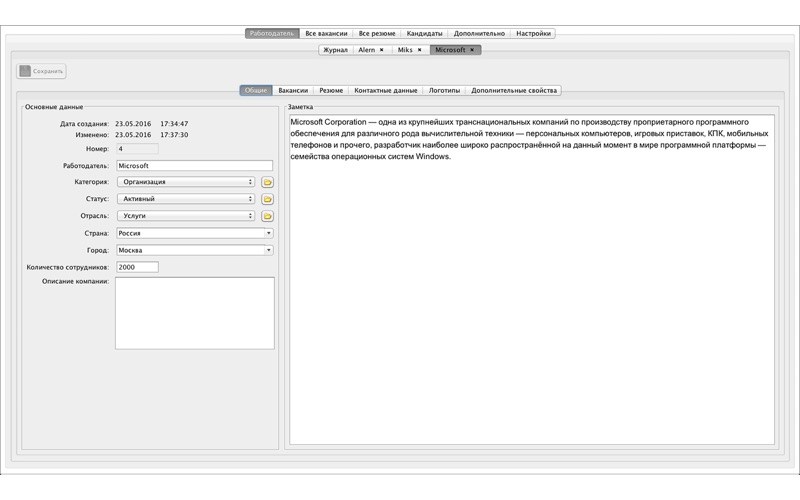Expand the Отрасль dropdown showing Услуги

pyautogui.click(x=186, y=216)
